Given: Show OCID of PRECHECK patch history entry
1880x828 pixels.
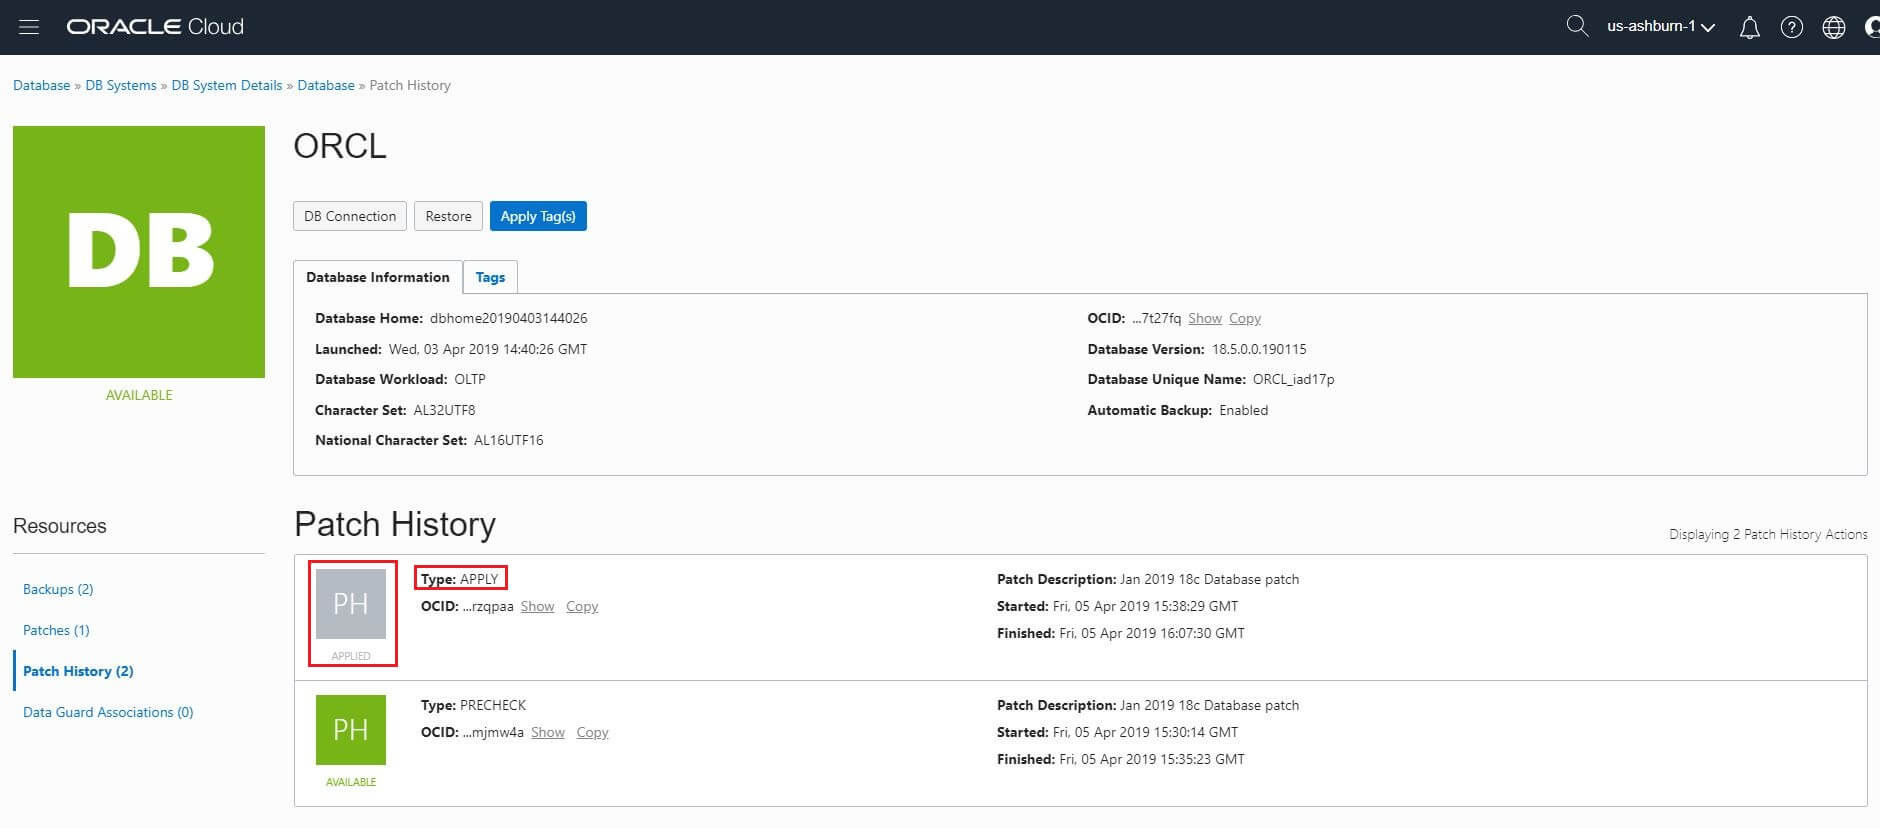Looking at the screenshot, I should tap(548, 732).
